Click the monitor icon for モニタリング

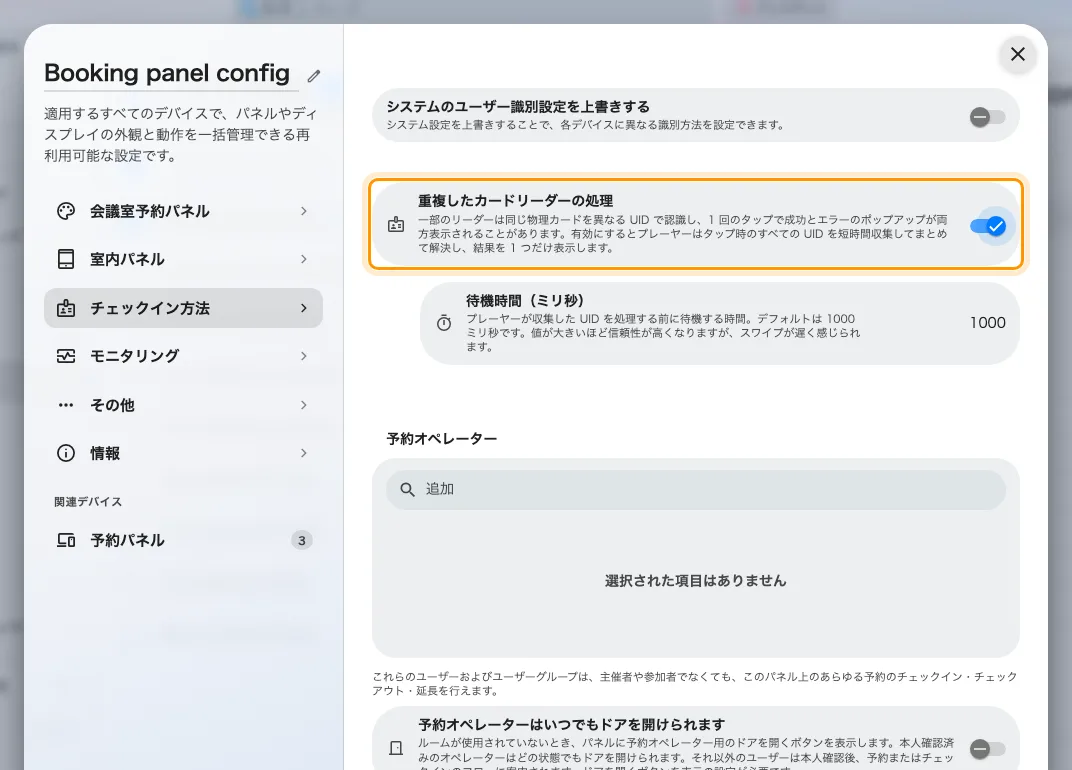click(66, 356)
